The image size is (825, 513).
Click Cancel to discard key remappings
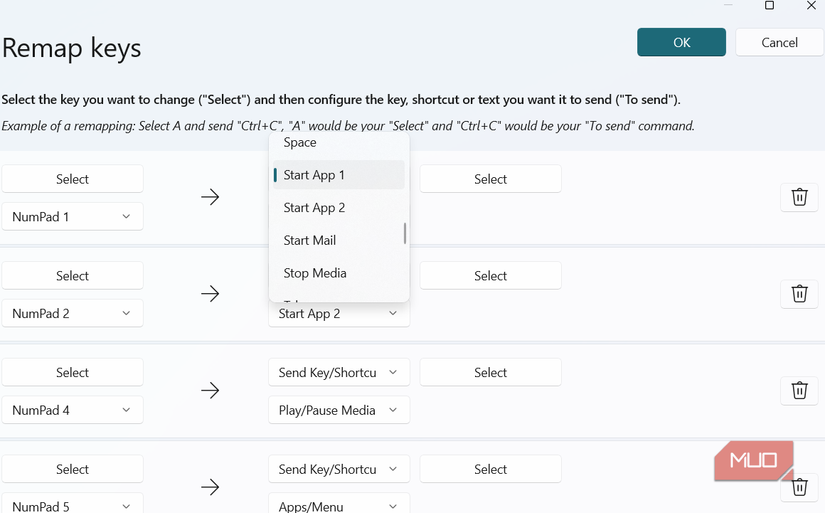click(779, 42)
